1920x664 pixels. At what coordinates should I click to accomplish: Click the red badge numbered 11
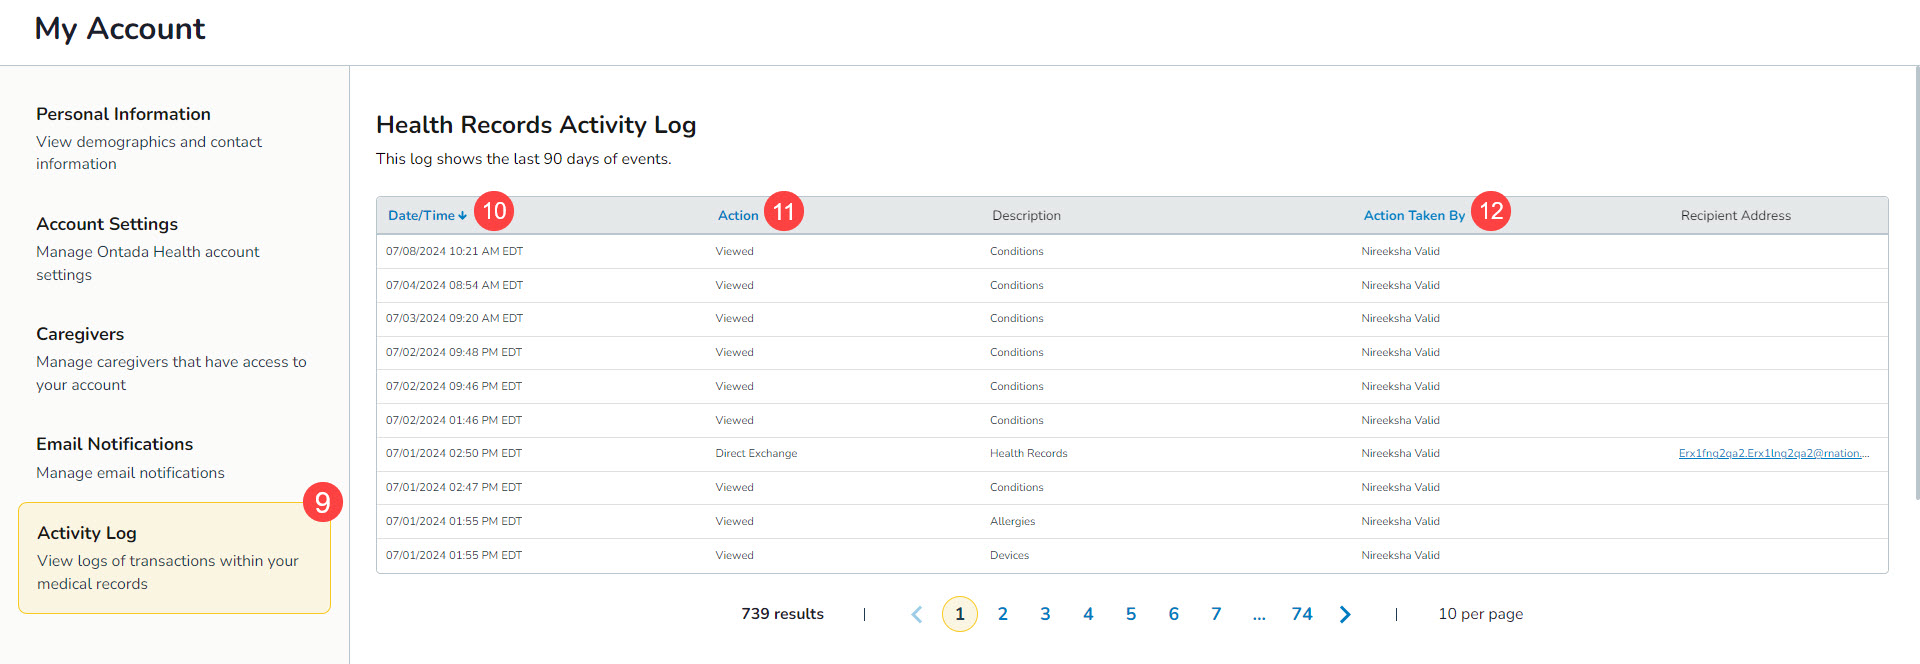pyautogui.click(x=783, y=212)
